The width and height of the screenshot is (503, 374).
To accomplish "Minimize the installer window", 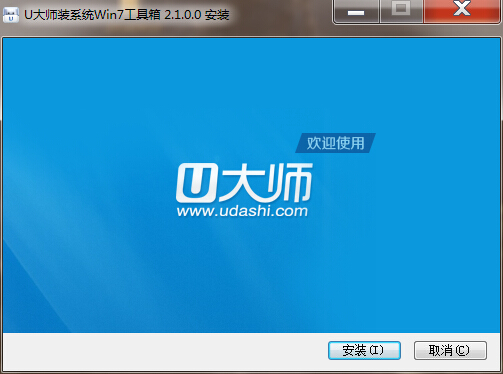I will (x=356, y=12).
